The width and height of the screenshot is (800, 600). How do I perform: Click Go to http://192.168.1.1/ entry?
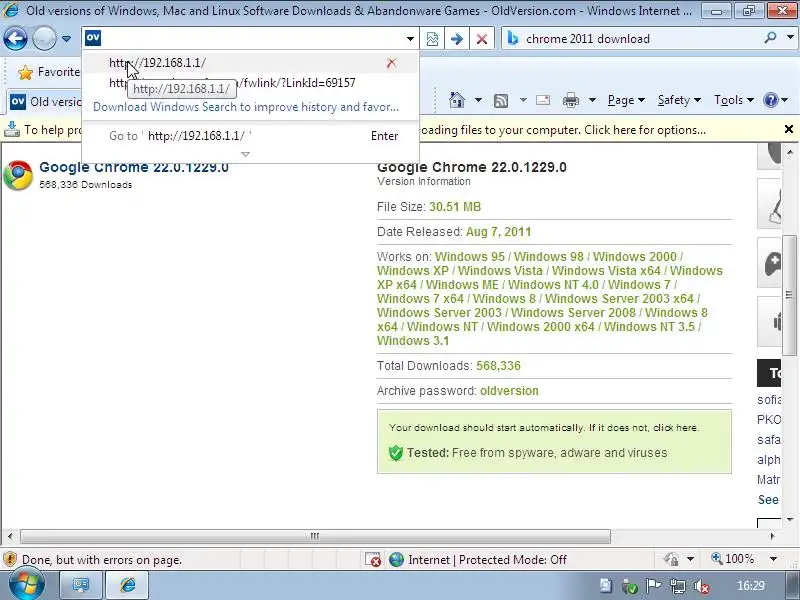click(x=249, y=136)
